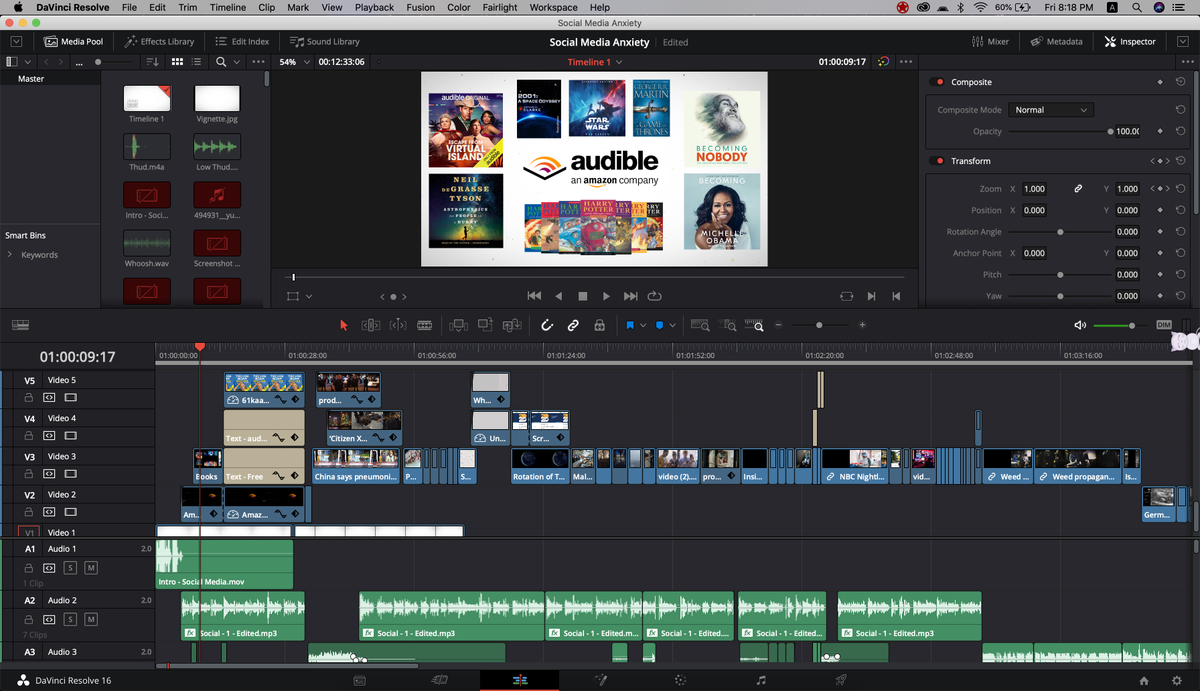The width and height of the screenshot is (1200, 691).
Task: Solo audio track A2 with S button
Action: [70, 620]
